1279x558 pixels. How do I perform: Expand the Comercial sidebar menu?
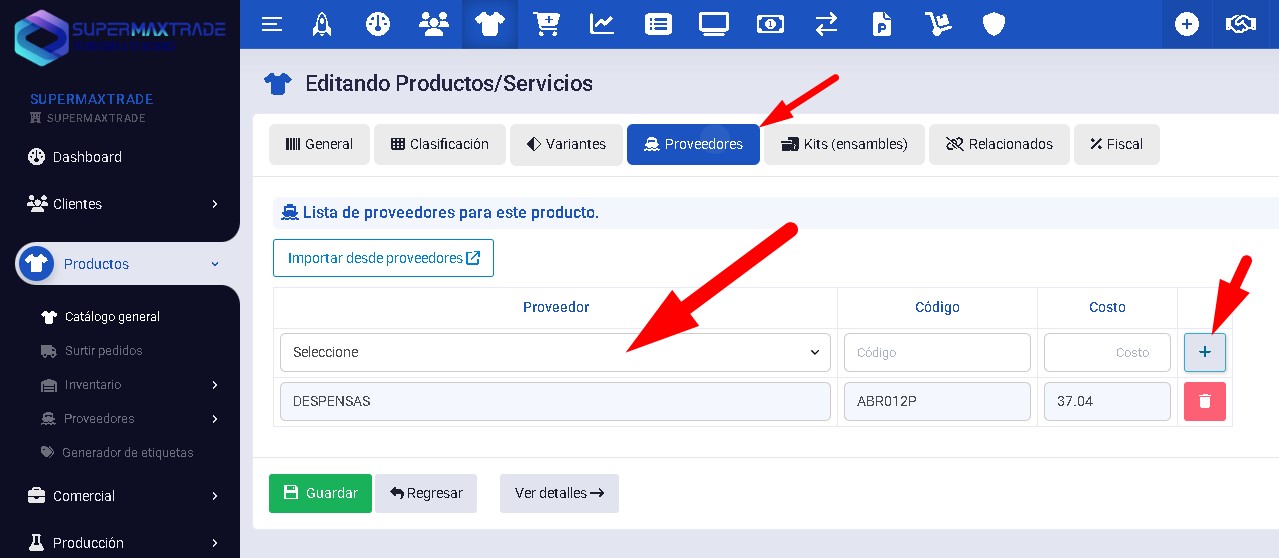(x=120, y=496)
